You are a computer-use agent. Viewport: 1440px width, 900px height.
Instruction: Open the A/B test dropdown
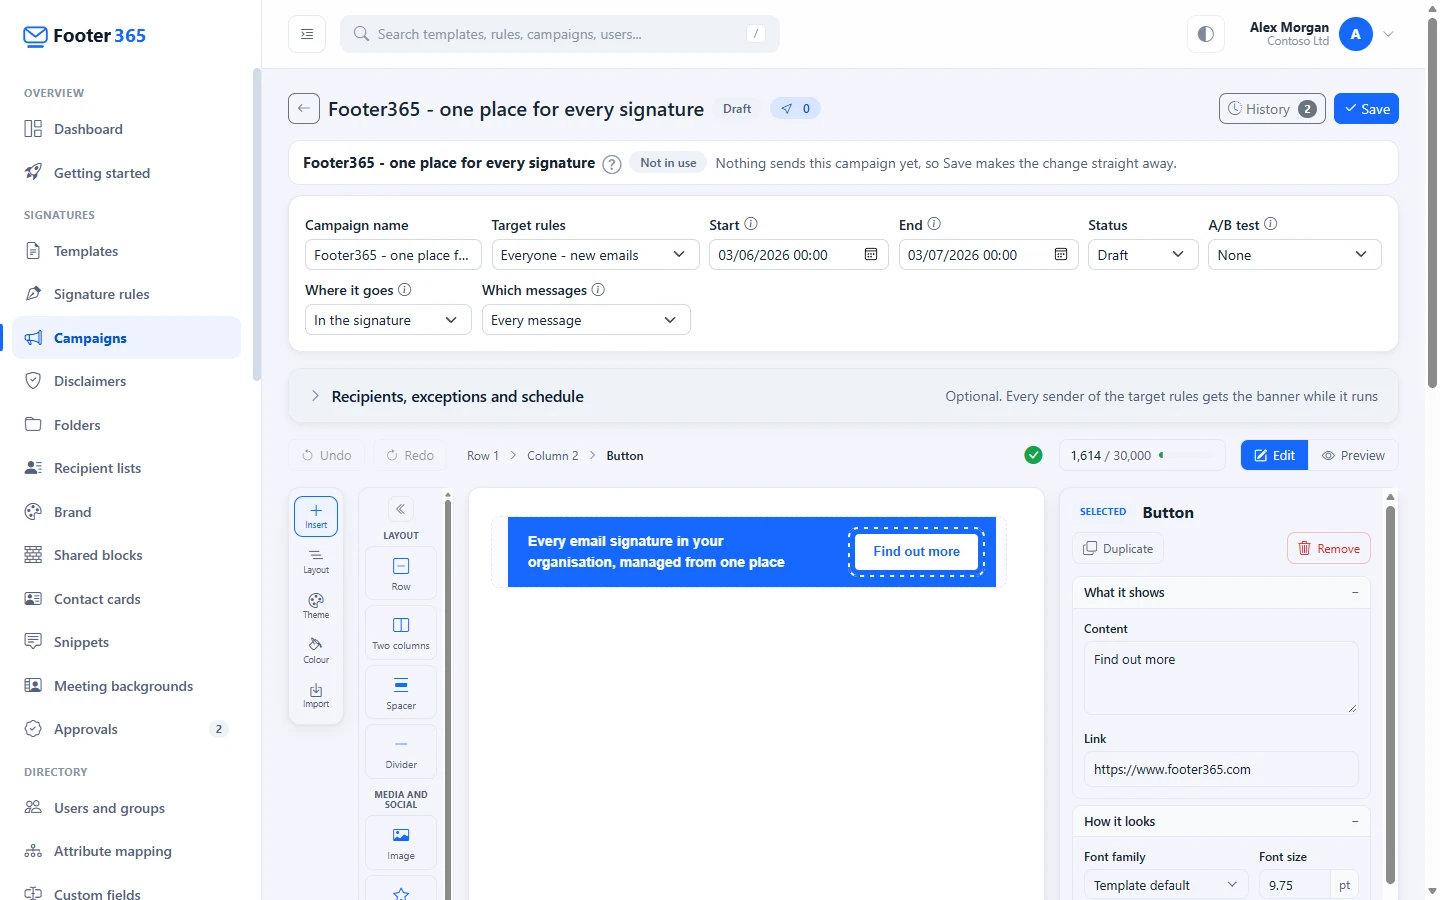coord(1295,255)
